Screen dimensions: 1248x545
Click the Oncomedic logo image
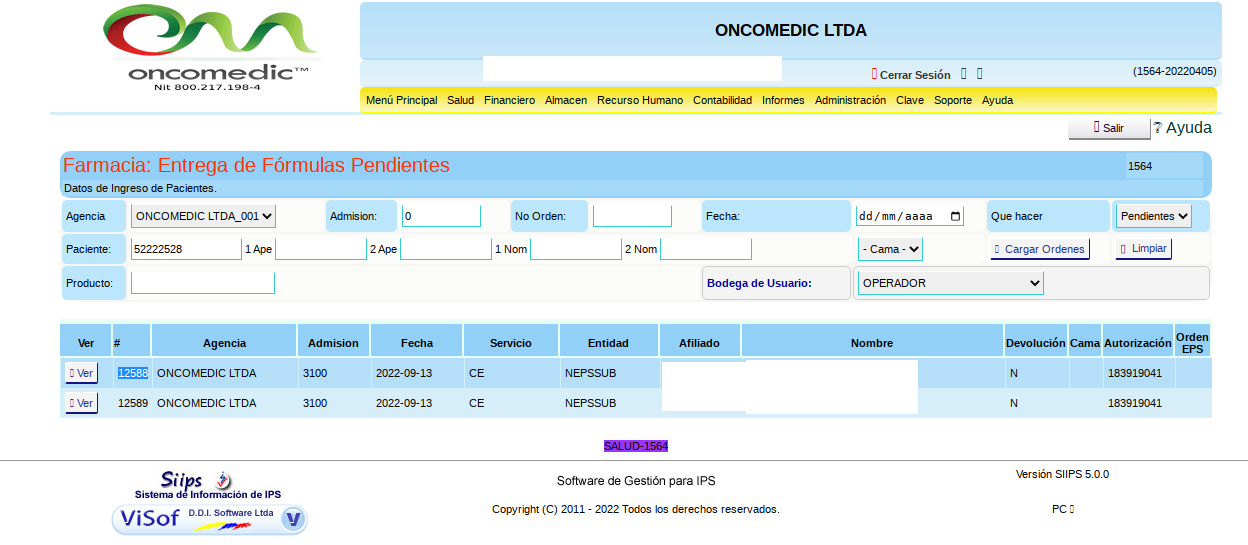point(212,48)
